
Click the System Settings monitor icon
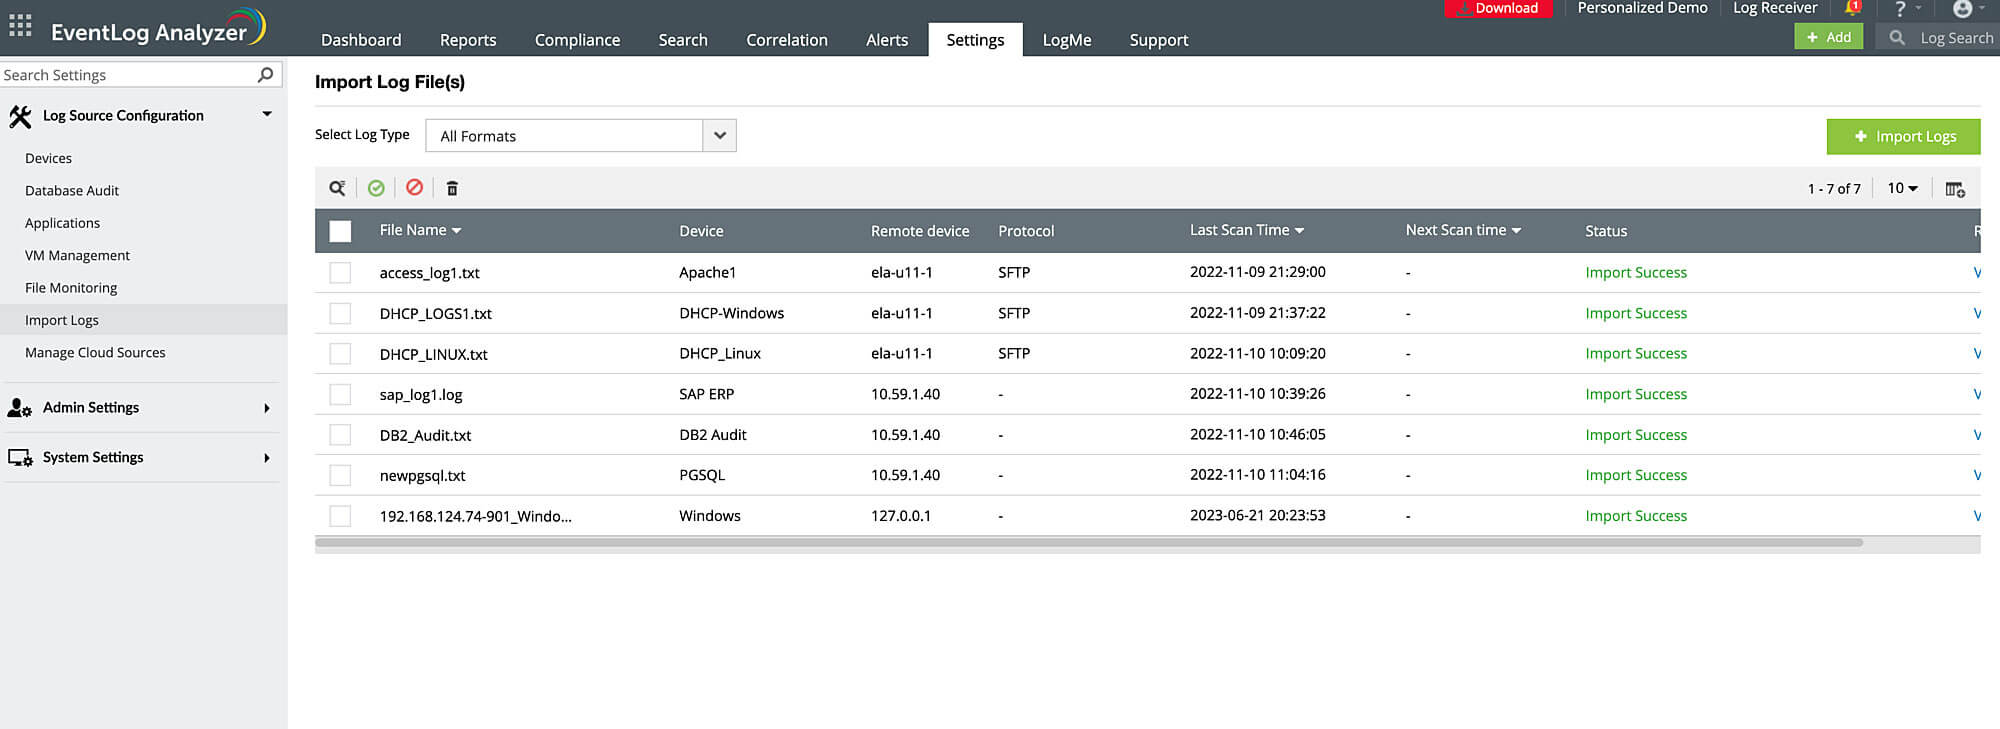tap(20, 458)
